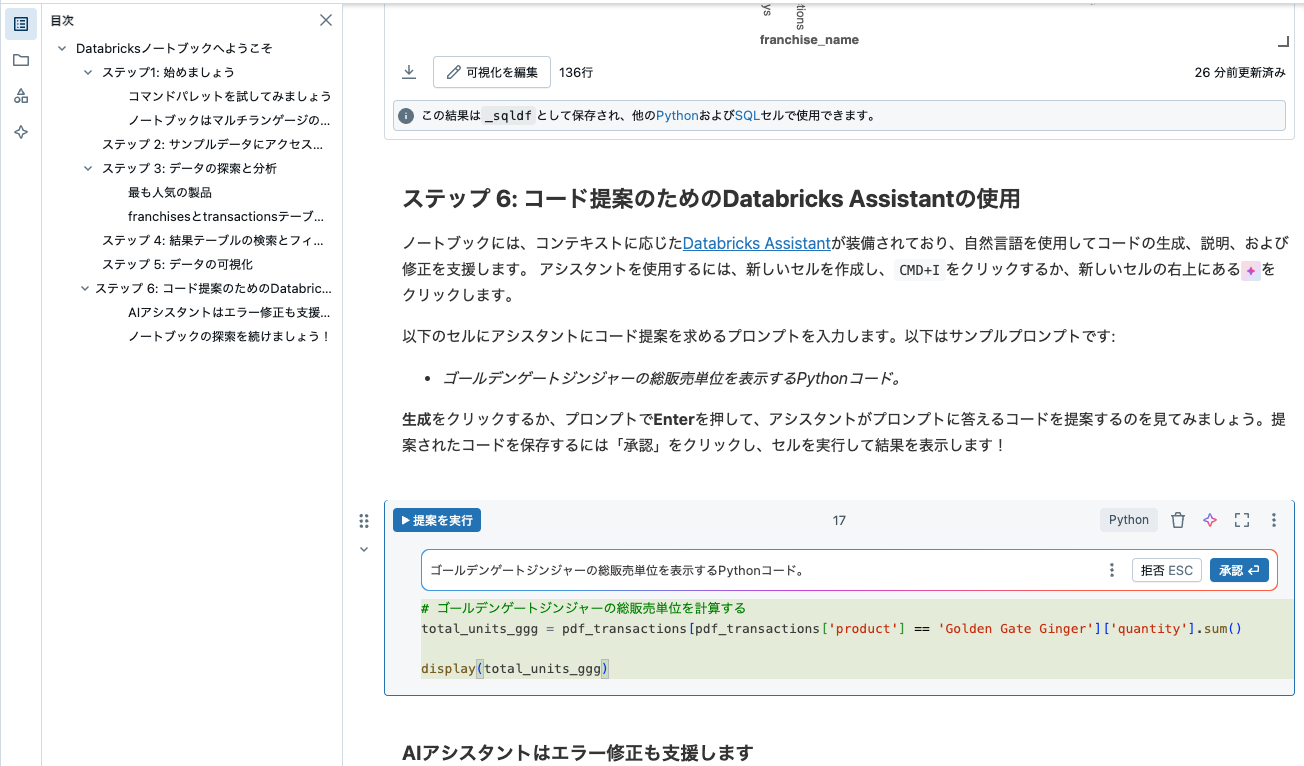Open the workspace folder browser icon
This screenshot has width=1304, height=766.
click(21, 60)
